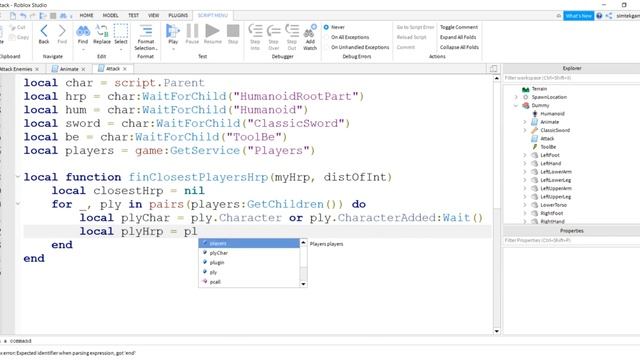The image size is (640, 360).
Task: Click the Filter Properties search field
Action: (571, 240)
